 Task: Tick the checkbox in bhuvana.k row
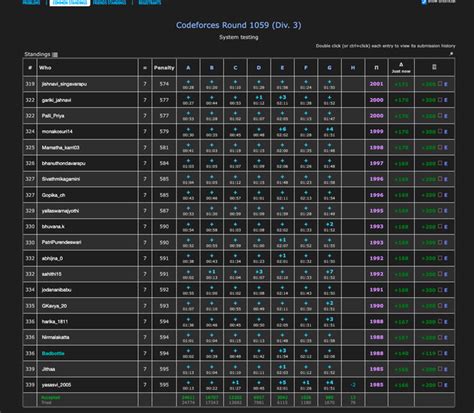[x=440, y=226]
